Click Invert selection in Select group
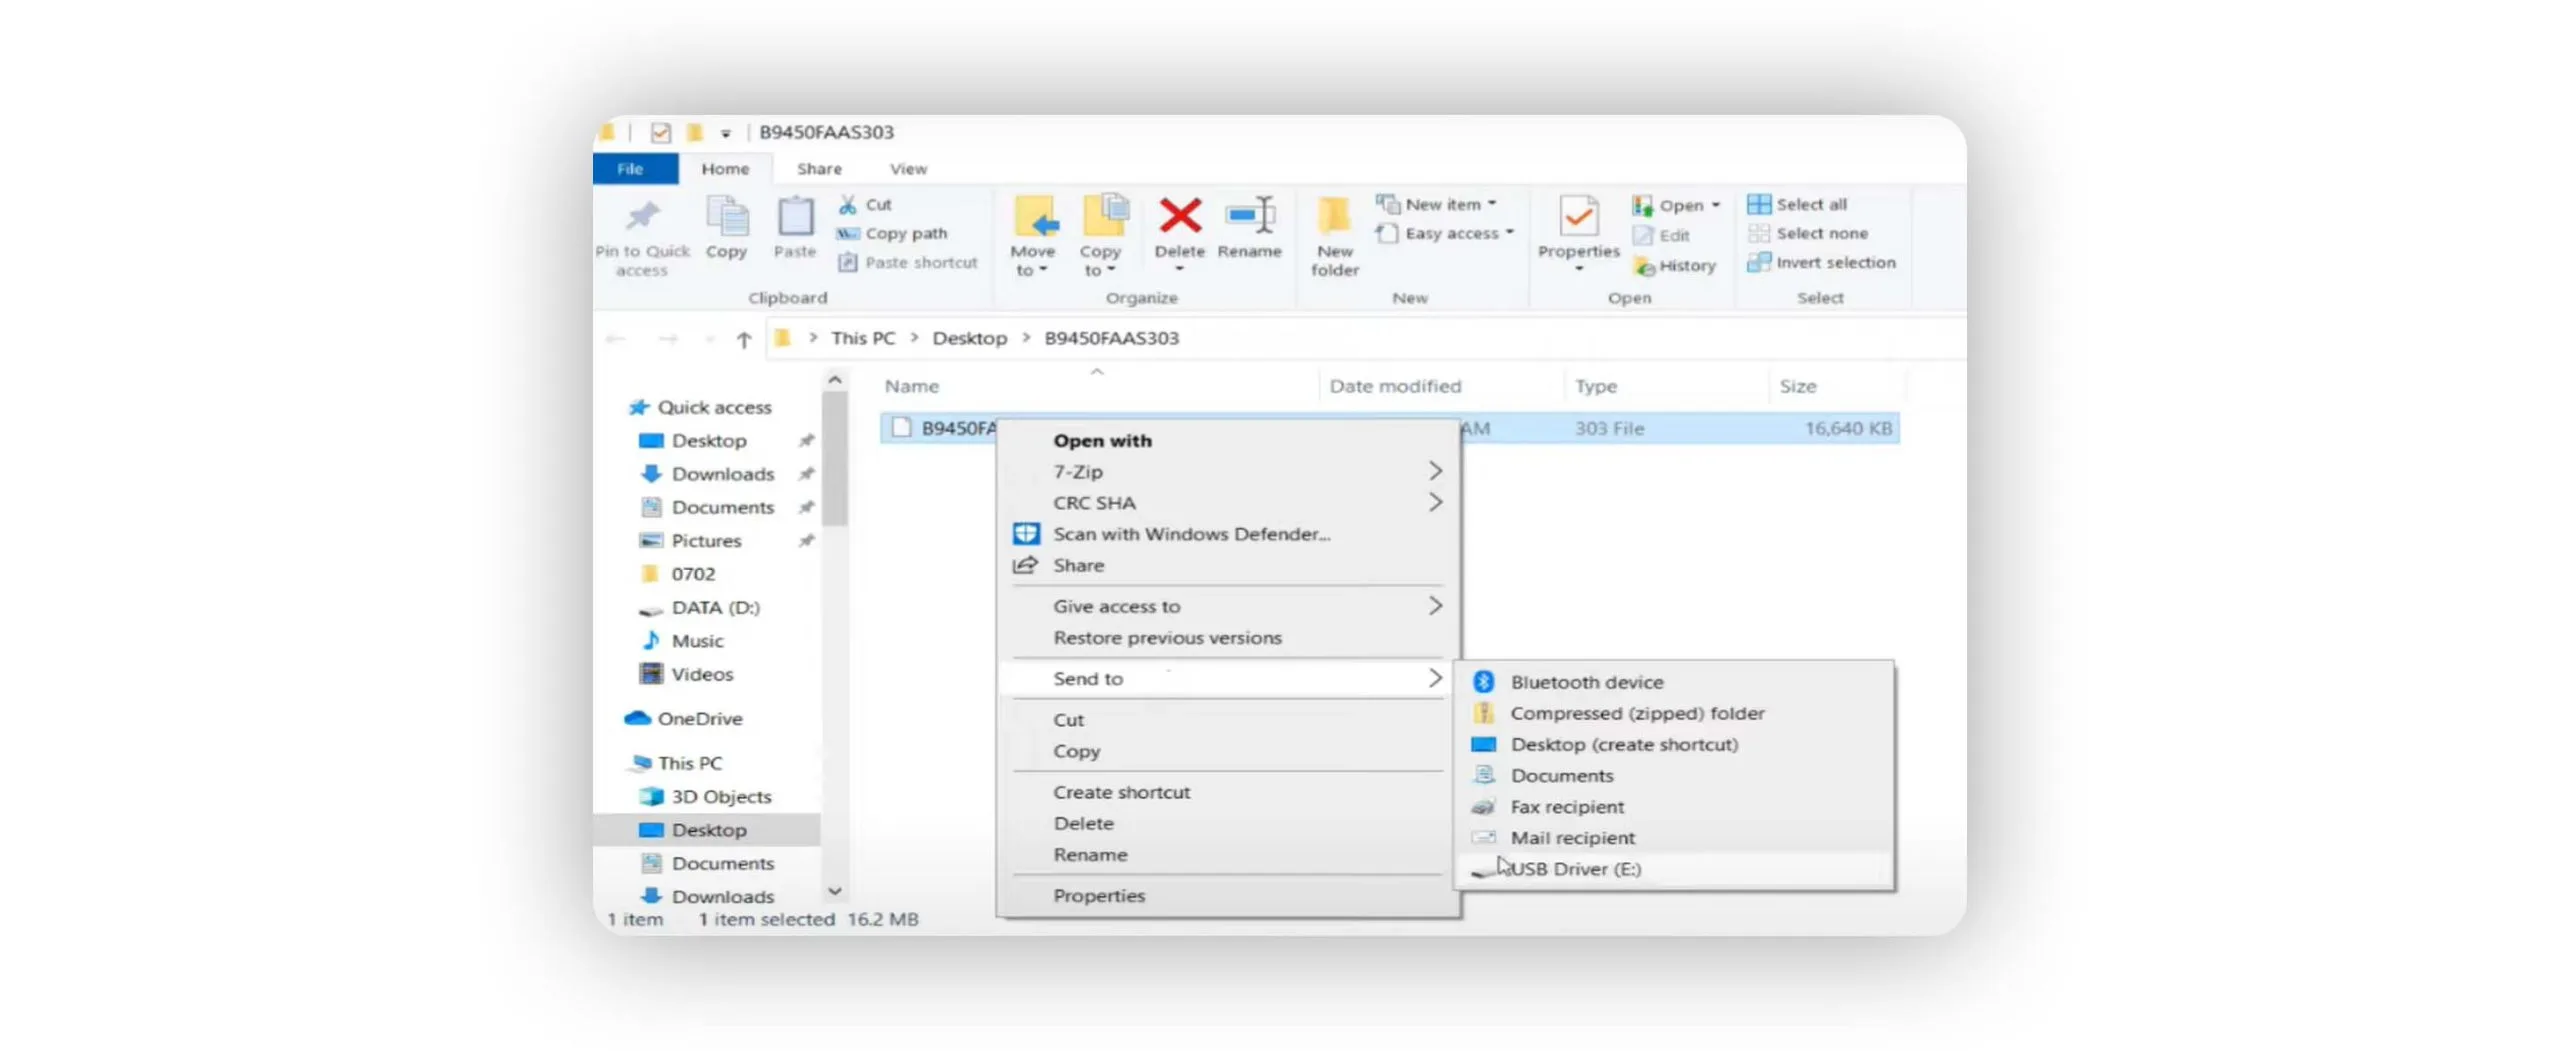2560x1051 pixels. pyautogui.click(x=1834, y=262)
